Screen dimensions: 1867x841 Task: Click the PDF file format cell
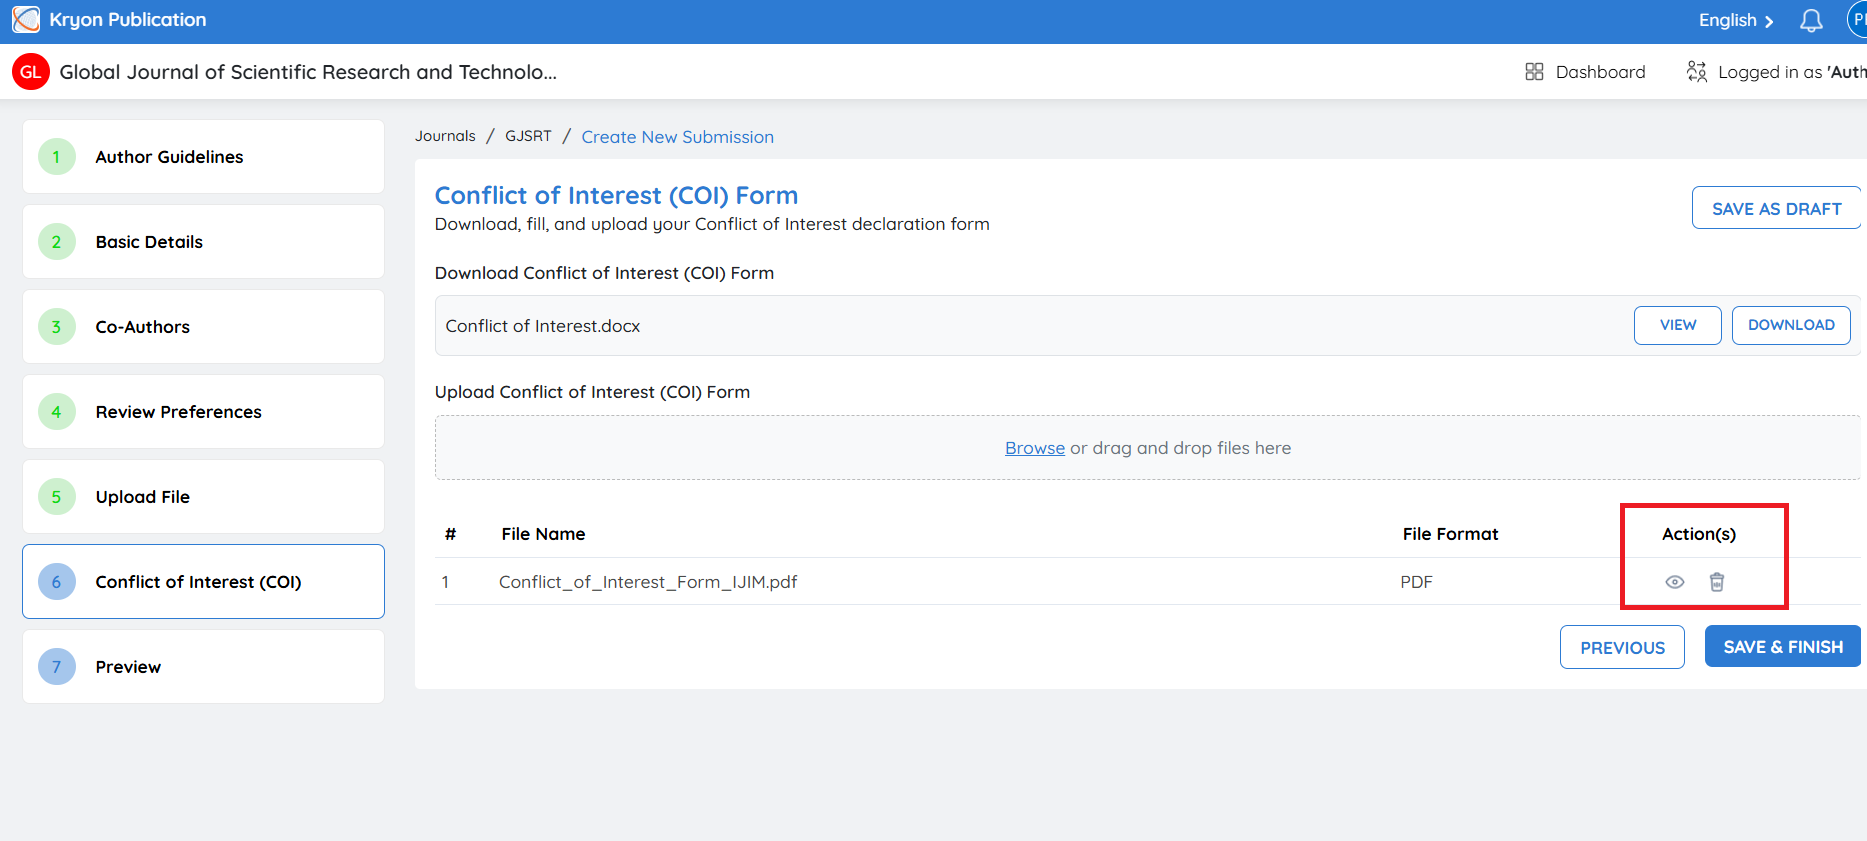coord(1416,582)
